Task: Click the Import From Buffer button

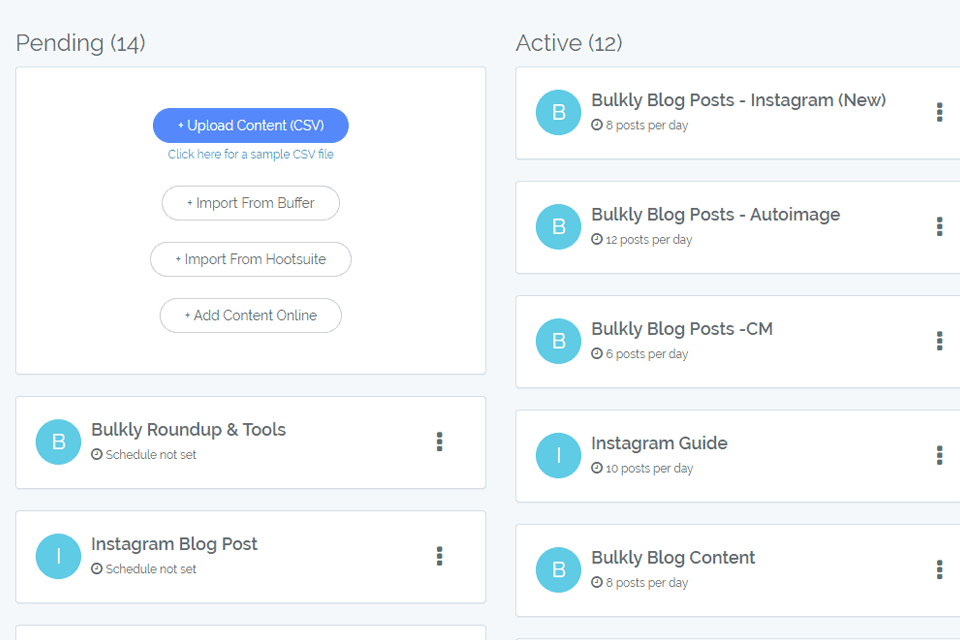Action: (x=250, y=203)
